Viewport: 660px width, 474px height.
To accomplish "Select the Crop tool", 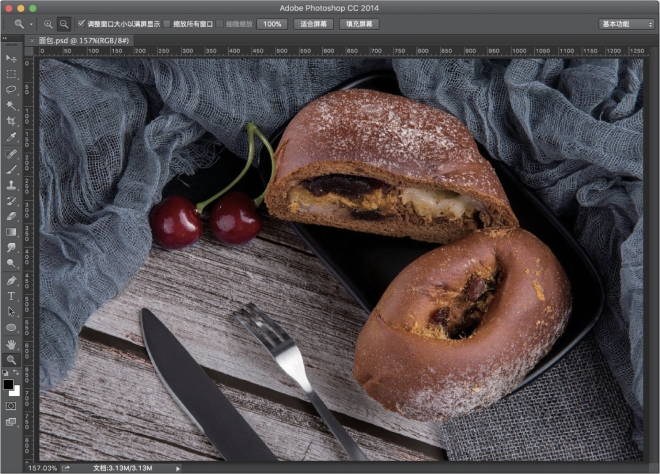I will point(11,121).
